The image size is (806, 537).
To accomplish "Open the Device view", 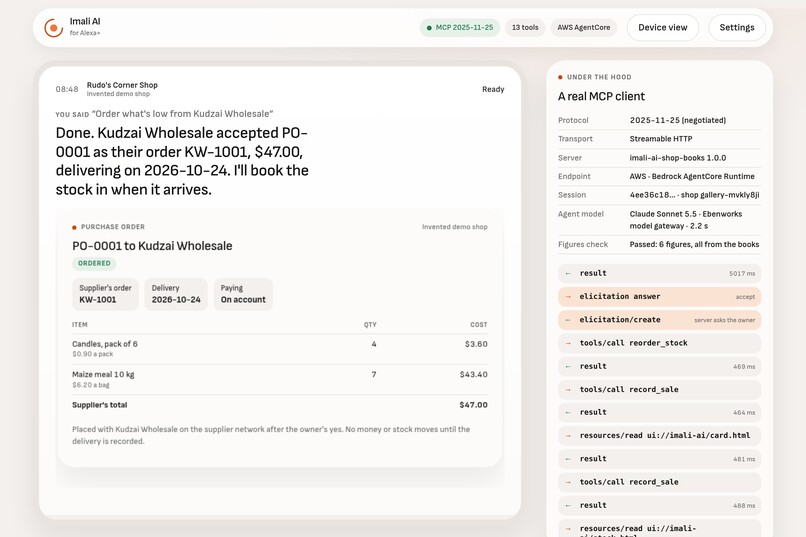I will coord(663,28).
